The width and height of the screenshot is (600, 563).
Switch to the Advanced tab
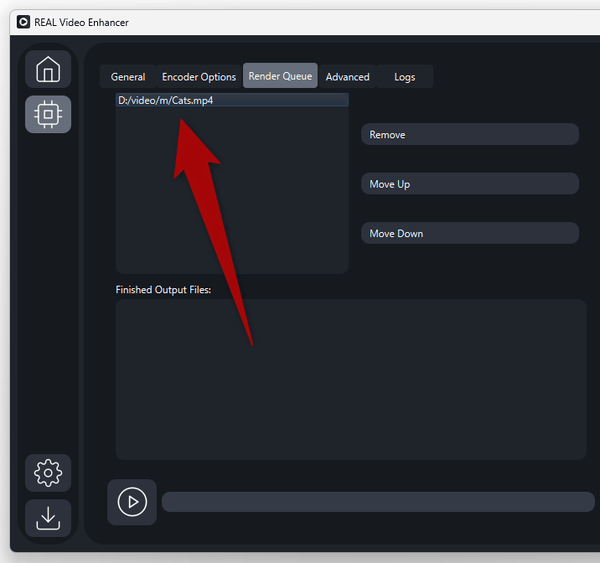(x=347, y=77)
